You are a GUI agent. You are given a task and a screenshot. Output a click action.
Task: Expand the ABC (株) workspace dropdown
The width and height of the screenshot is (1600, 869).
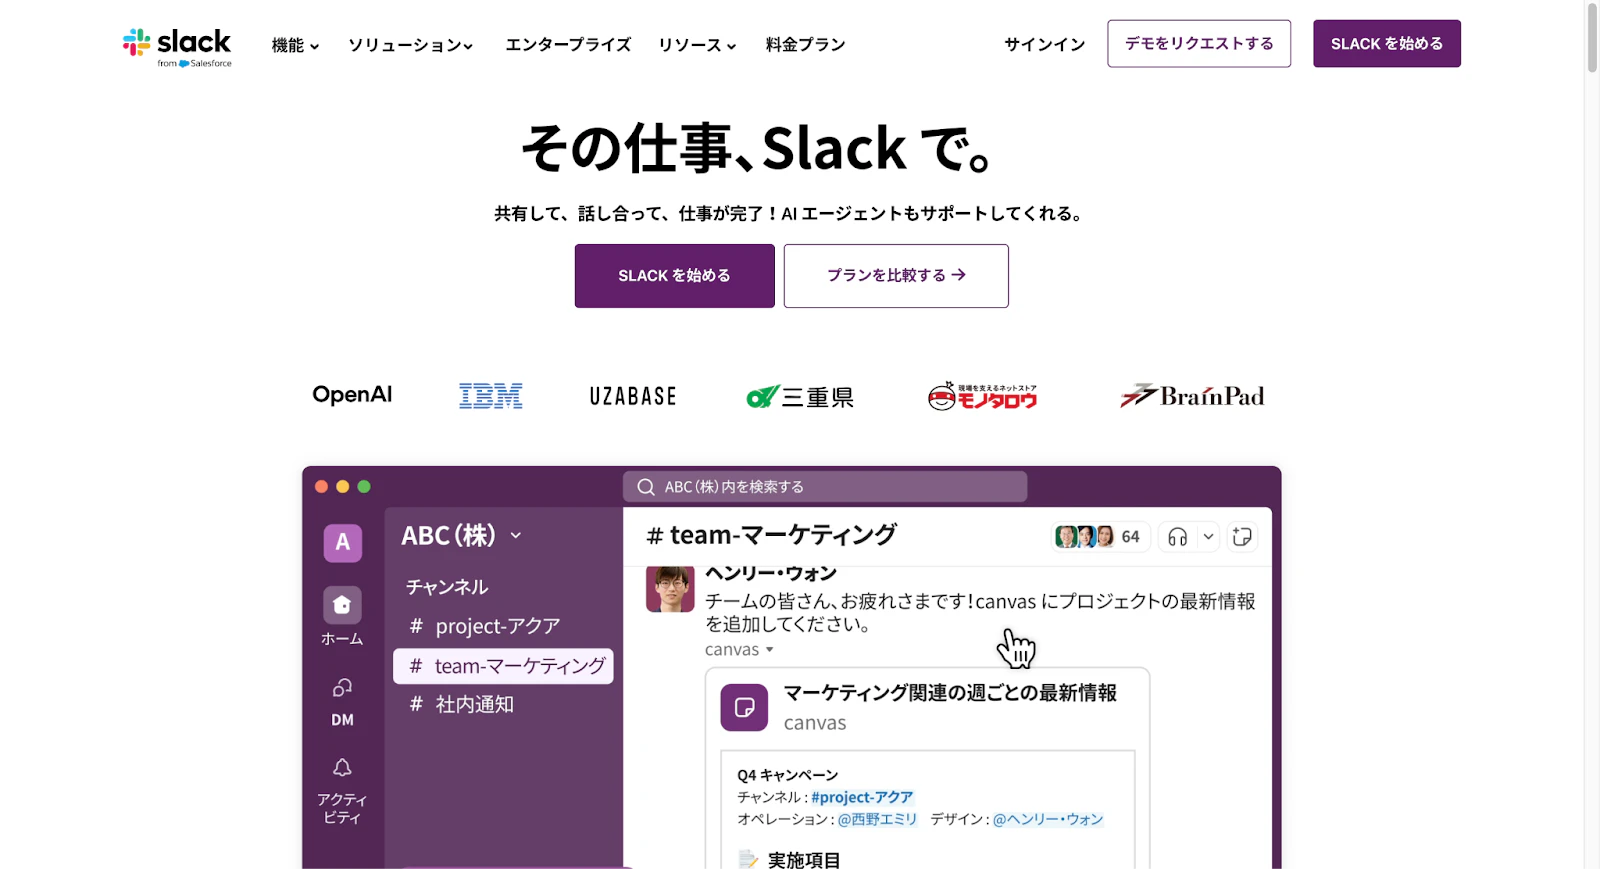point(515,536)
